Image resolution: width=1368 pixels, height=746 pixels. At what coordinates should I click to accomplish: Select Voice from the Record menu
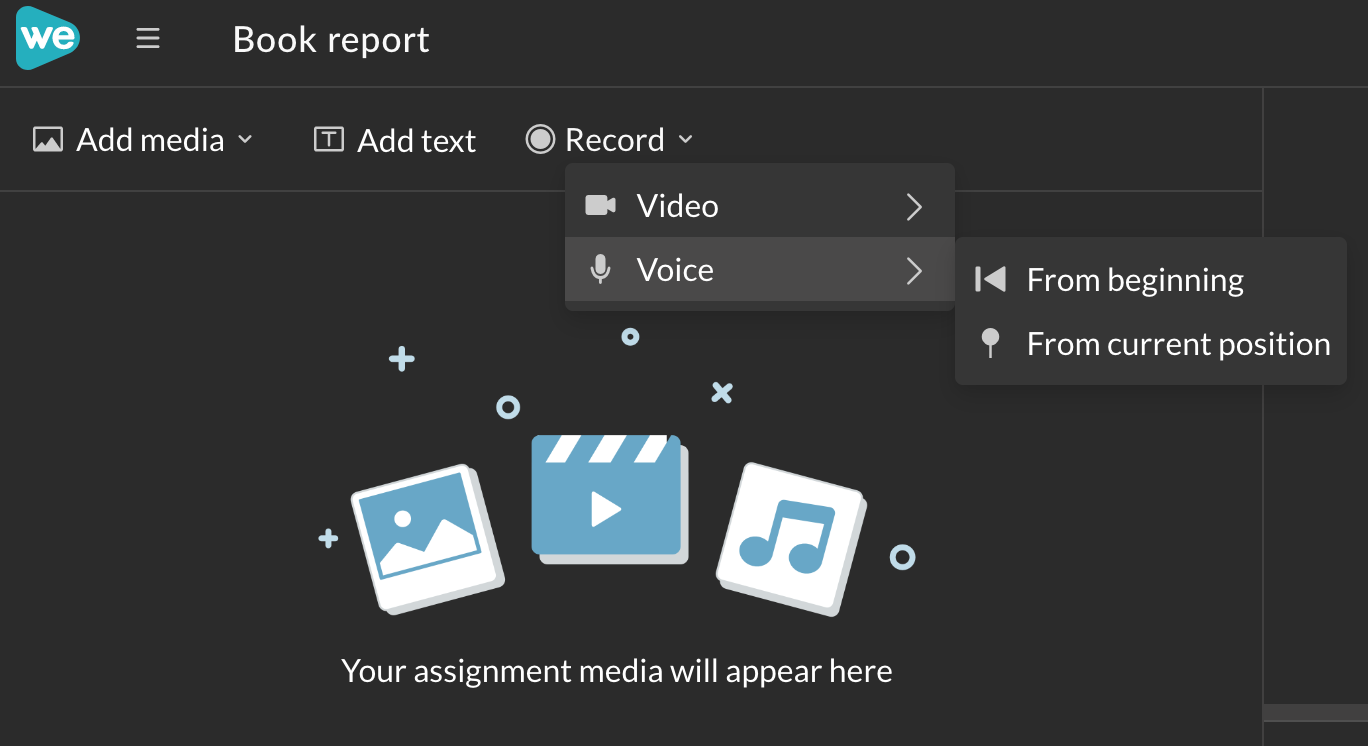coord(675,269)
